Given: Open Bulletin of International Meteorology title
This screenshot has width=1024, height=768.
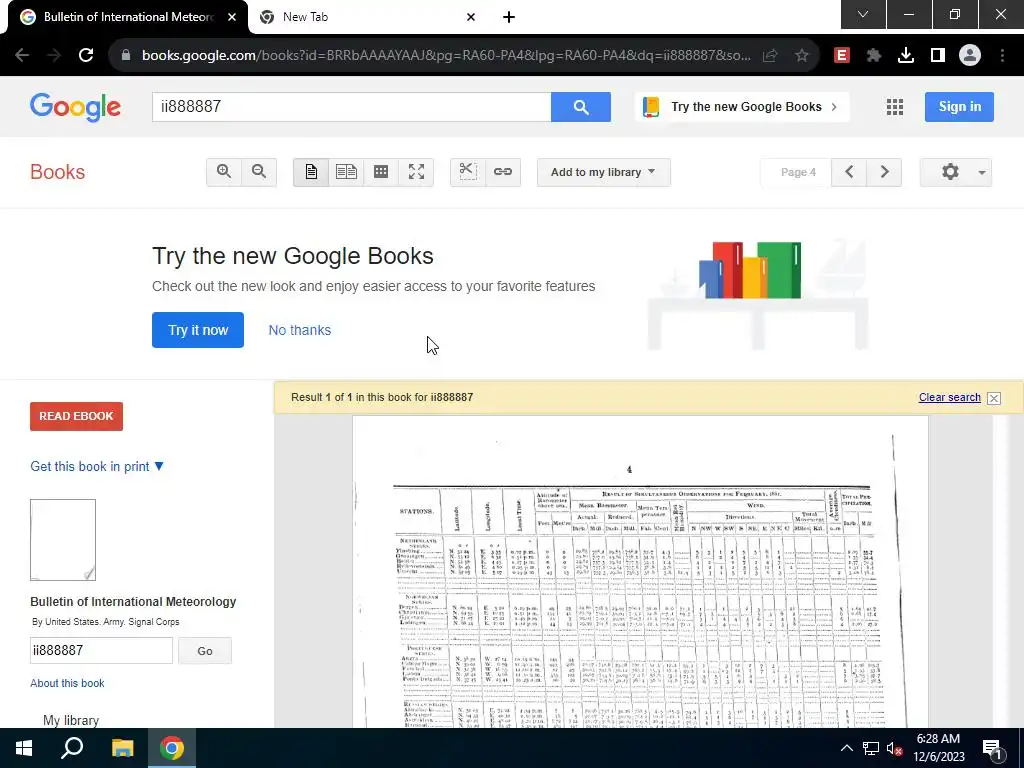Looking at the screenshot, I should coord(133,601).
